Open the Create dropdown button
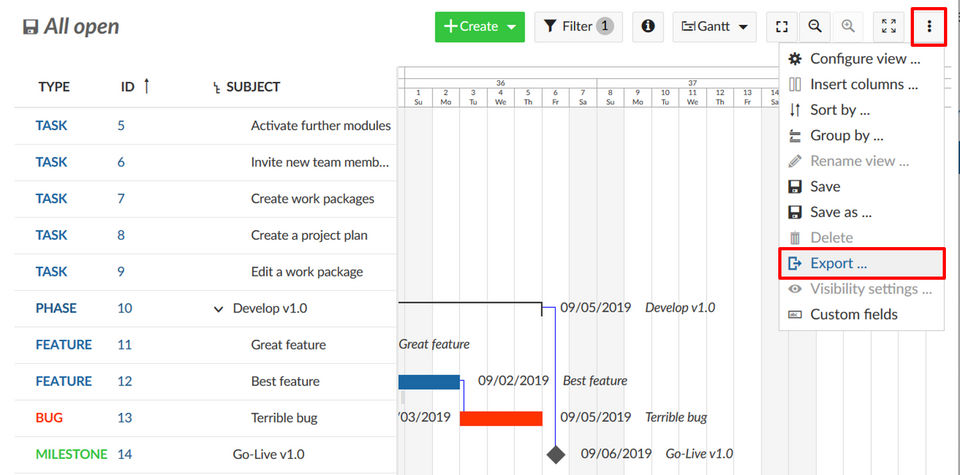 [480, 27]
